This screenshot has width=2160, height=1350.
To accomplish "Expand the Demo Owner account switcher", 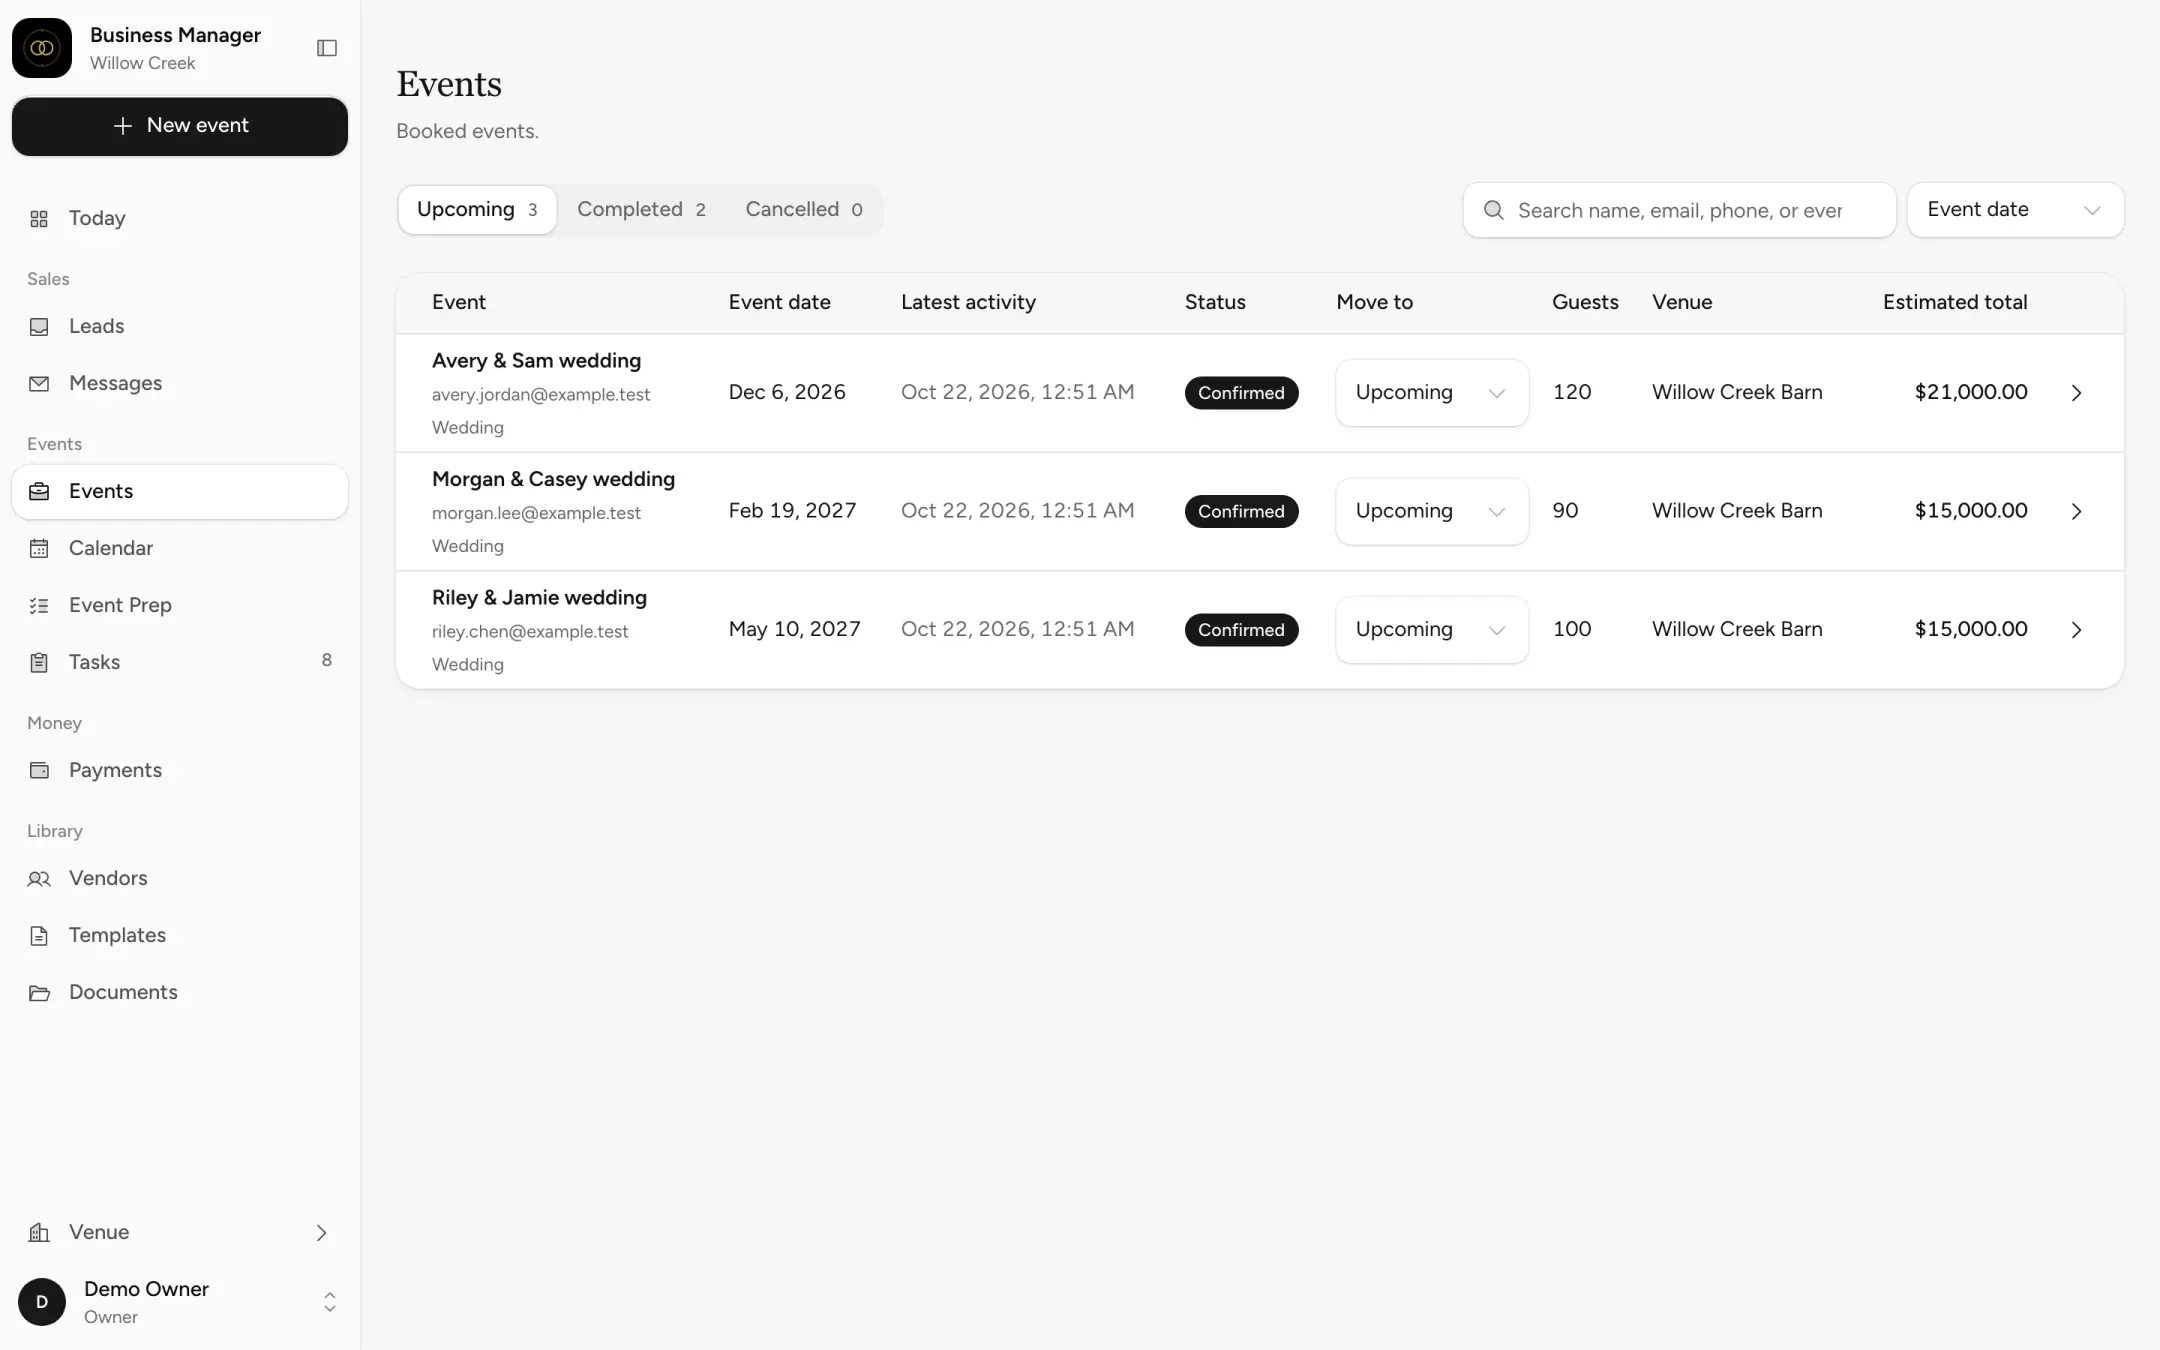I will 329,1302.
